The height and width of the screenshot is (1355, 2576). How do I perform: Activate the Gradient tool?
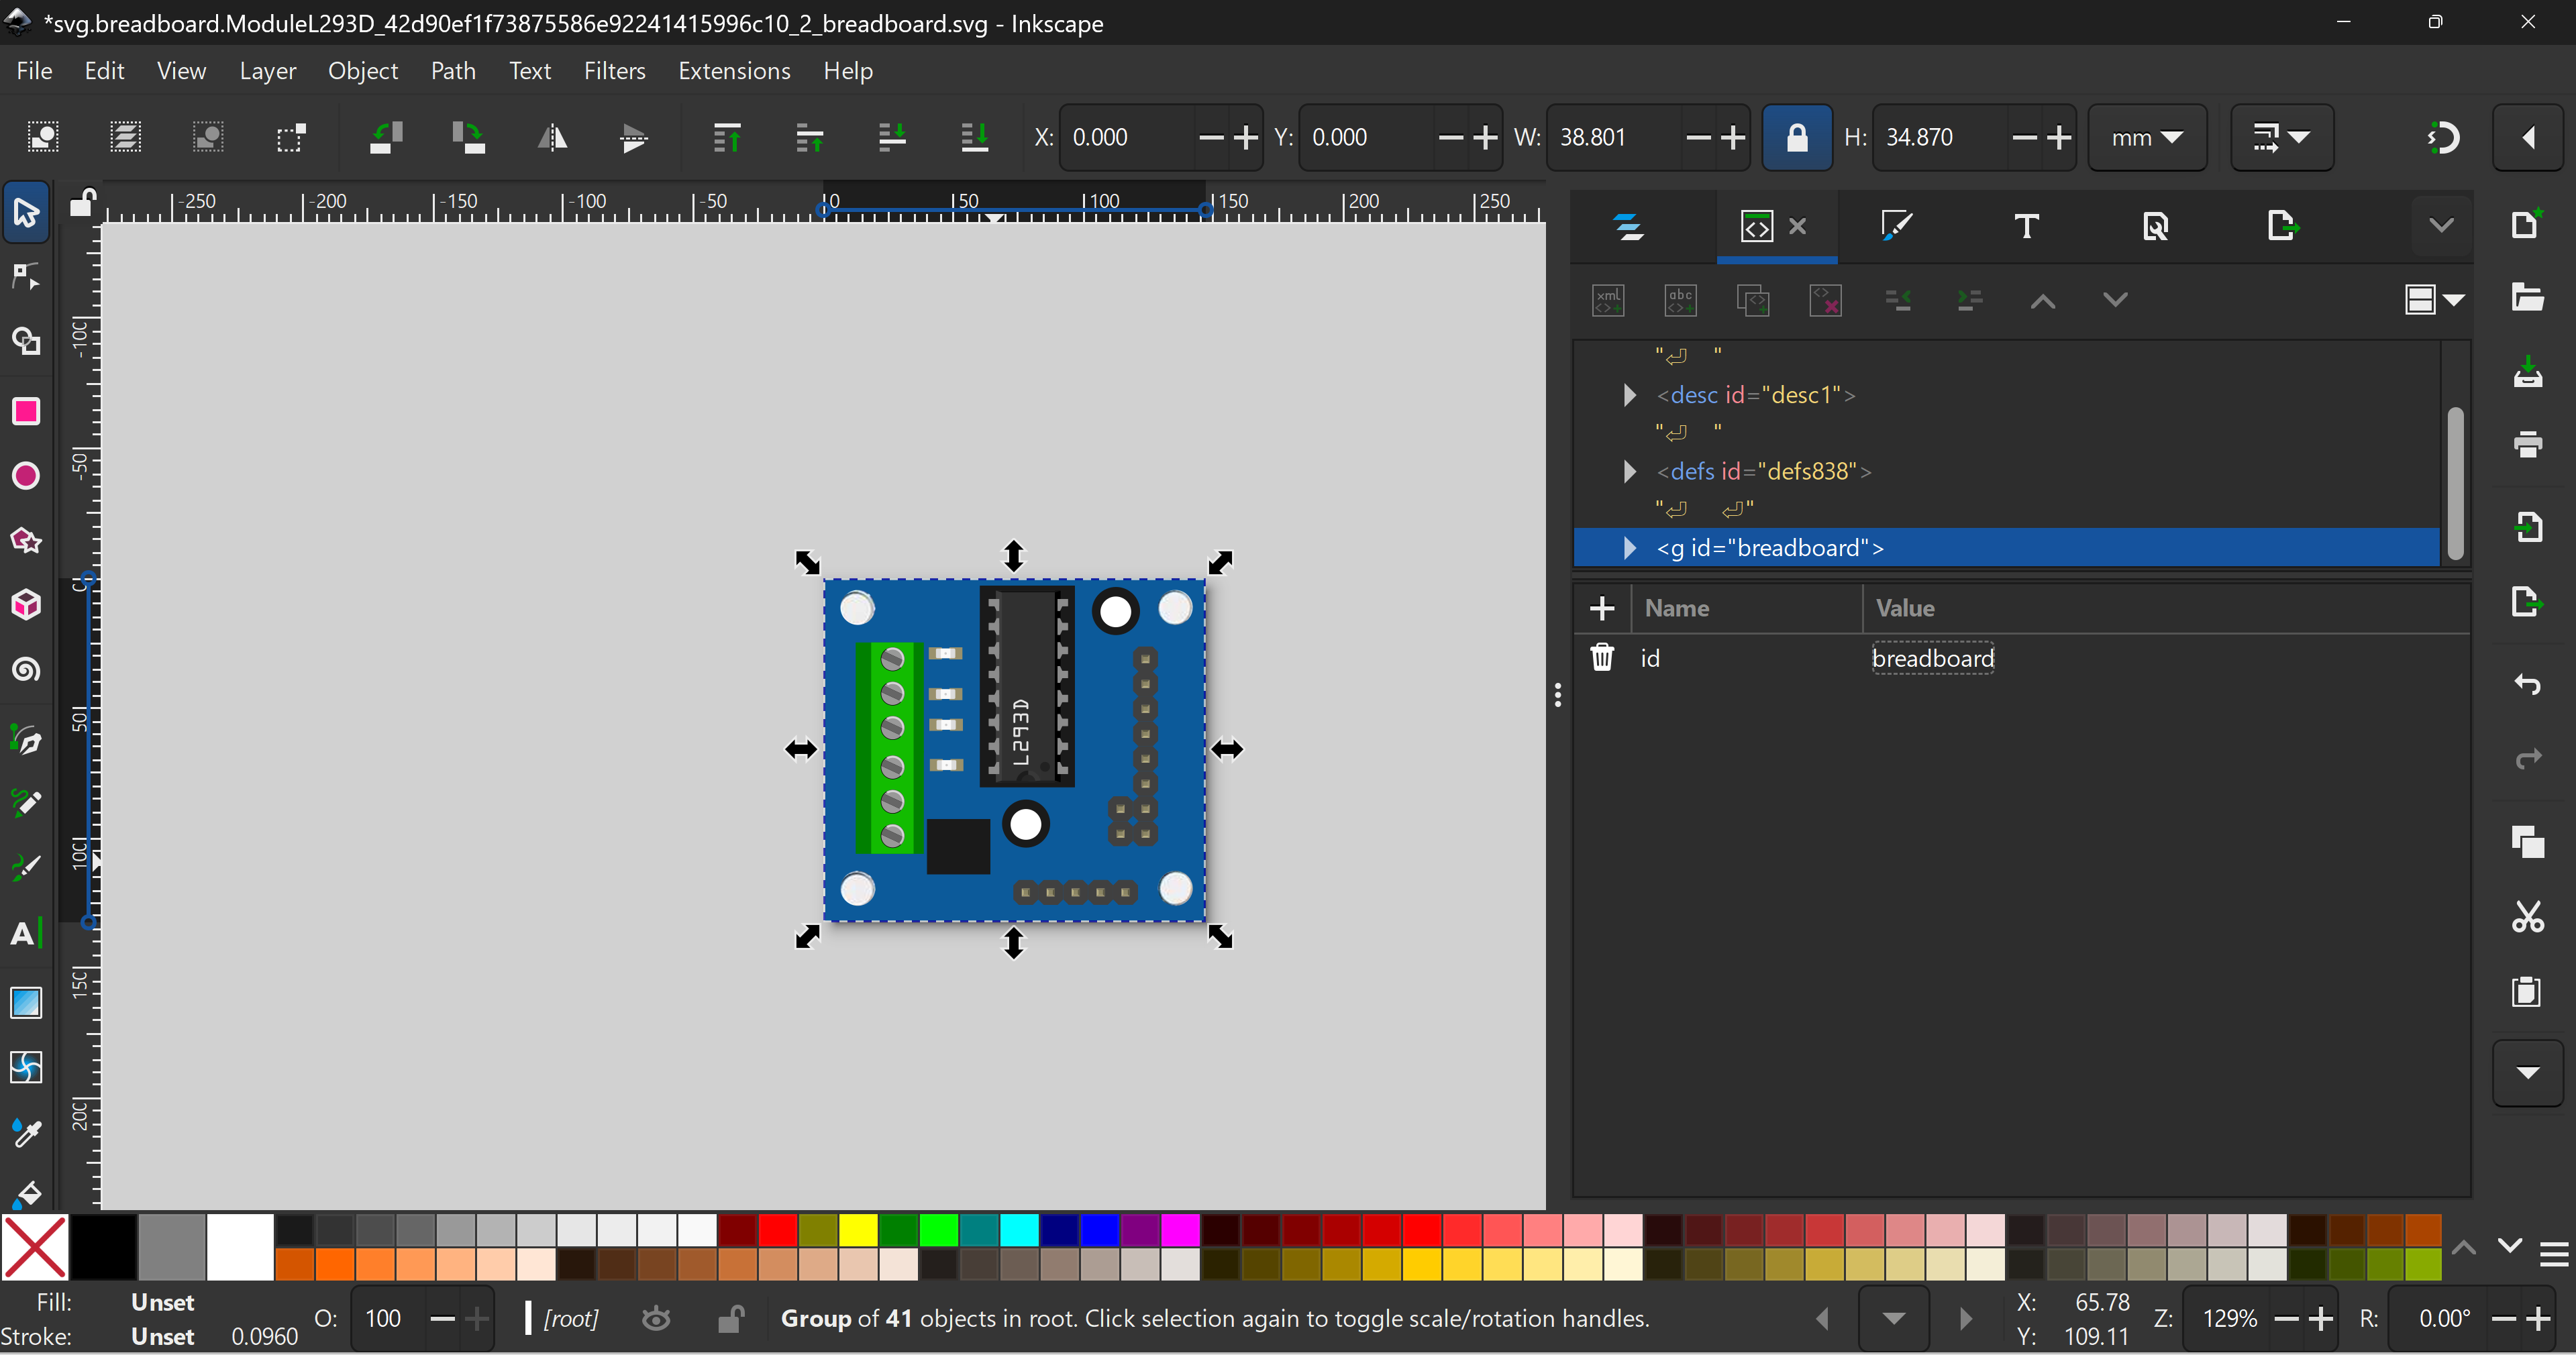pos(26,1002)
